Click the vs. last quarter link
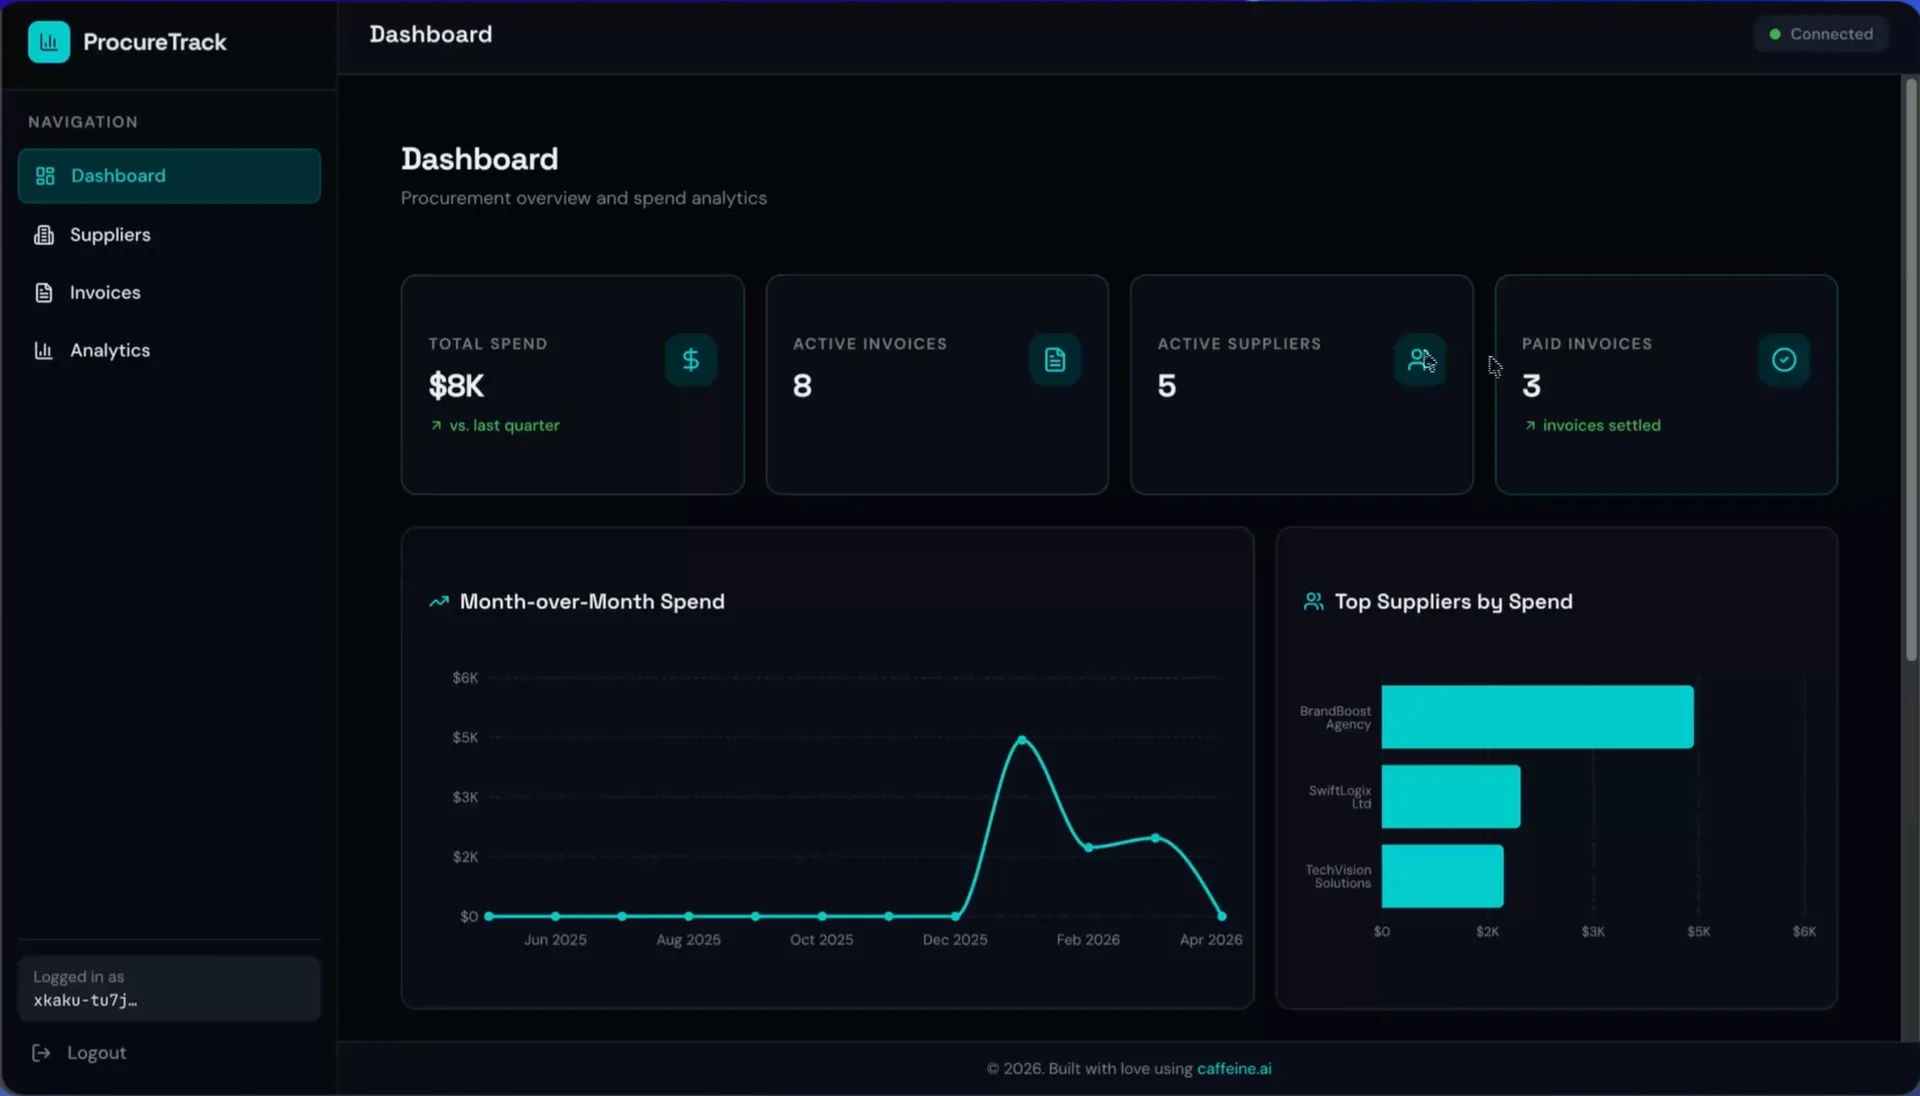Viewport: 1920px width, 1096px height. (x=502, y=425)
